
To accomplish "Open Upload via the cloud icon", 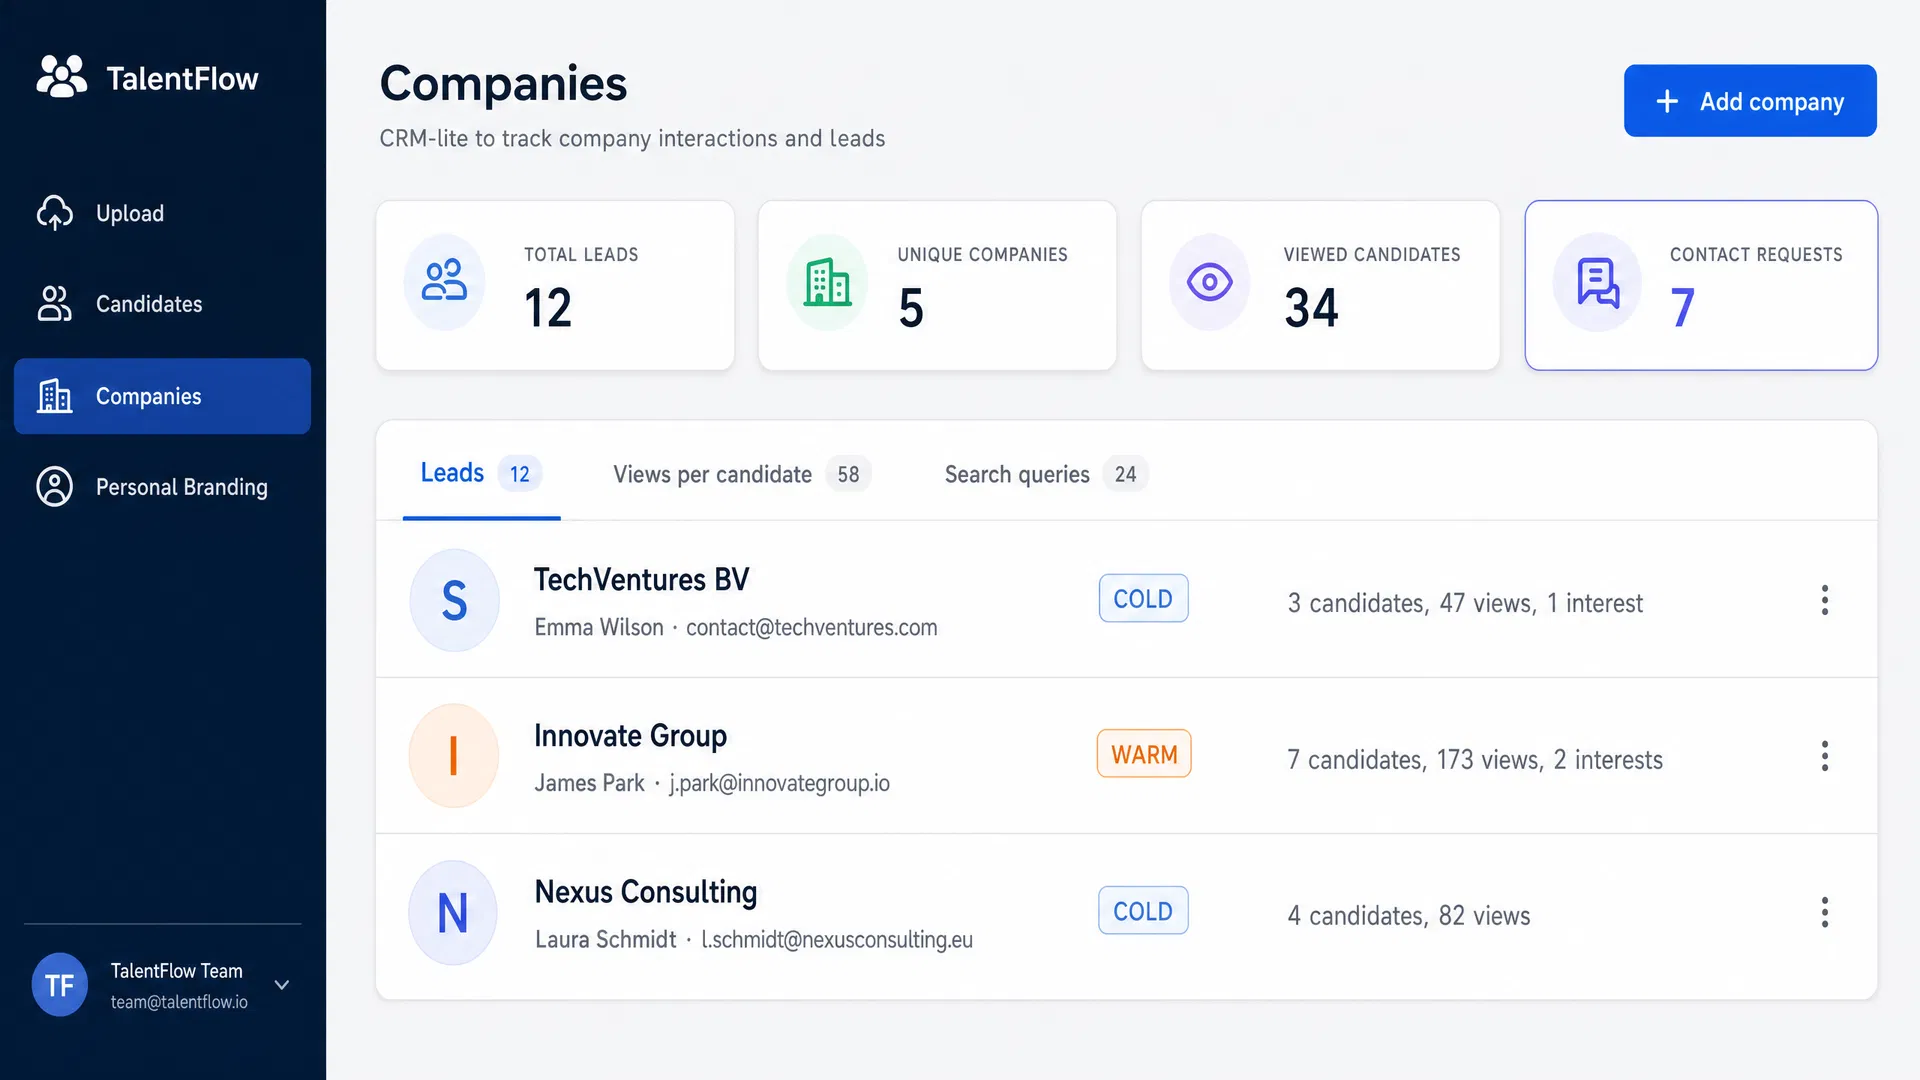I will (55, 213).
